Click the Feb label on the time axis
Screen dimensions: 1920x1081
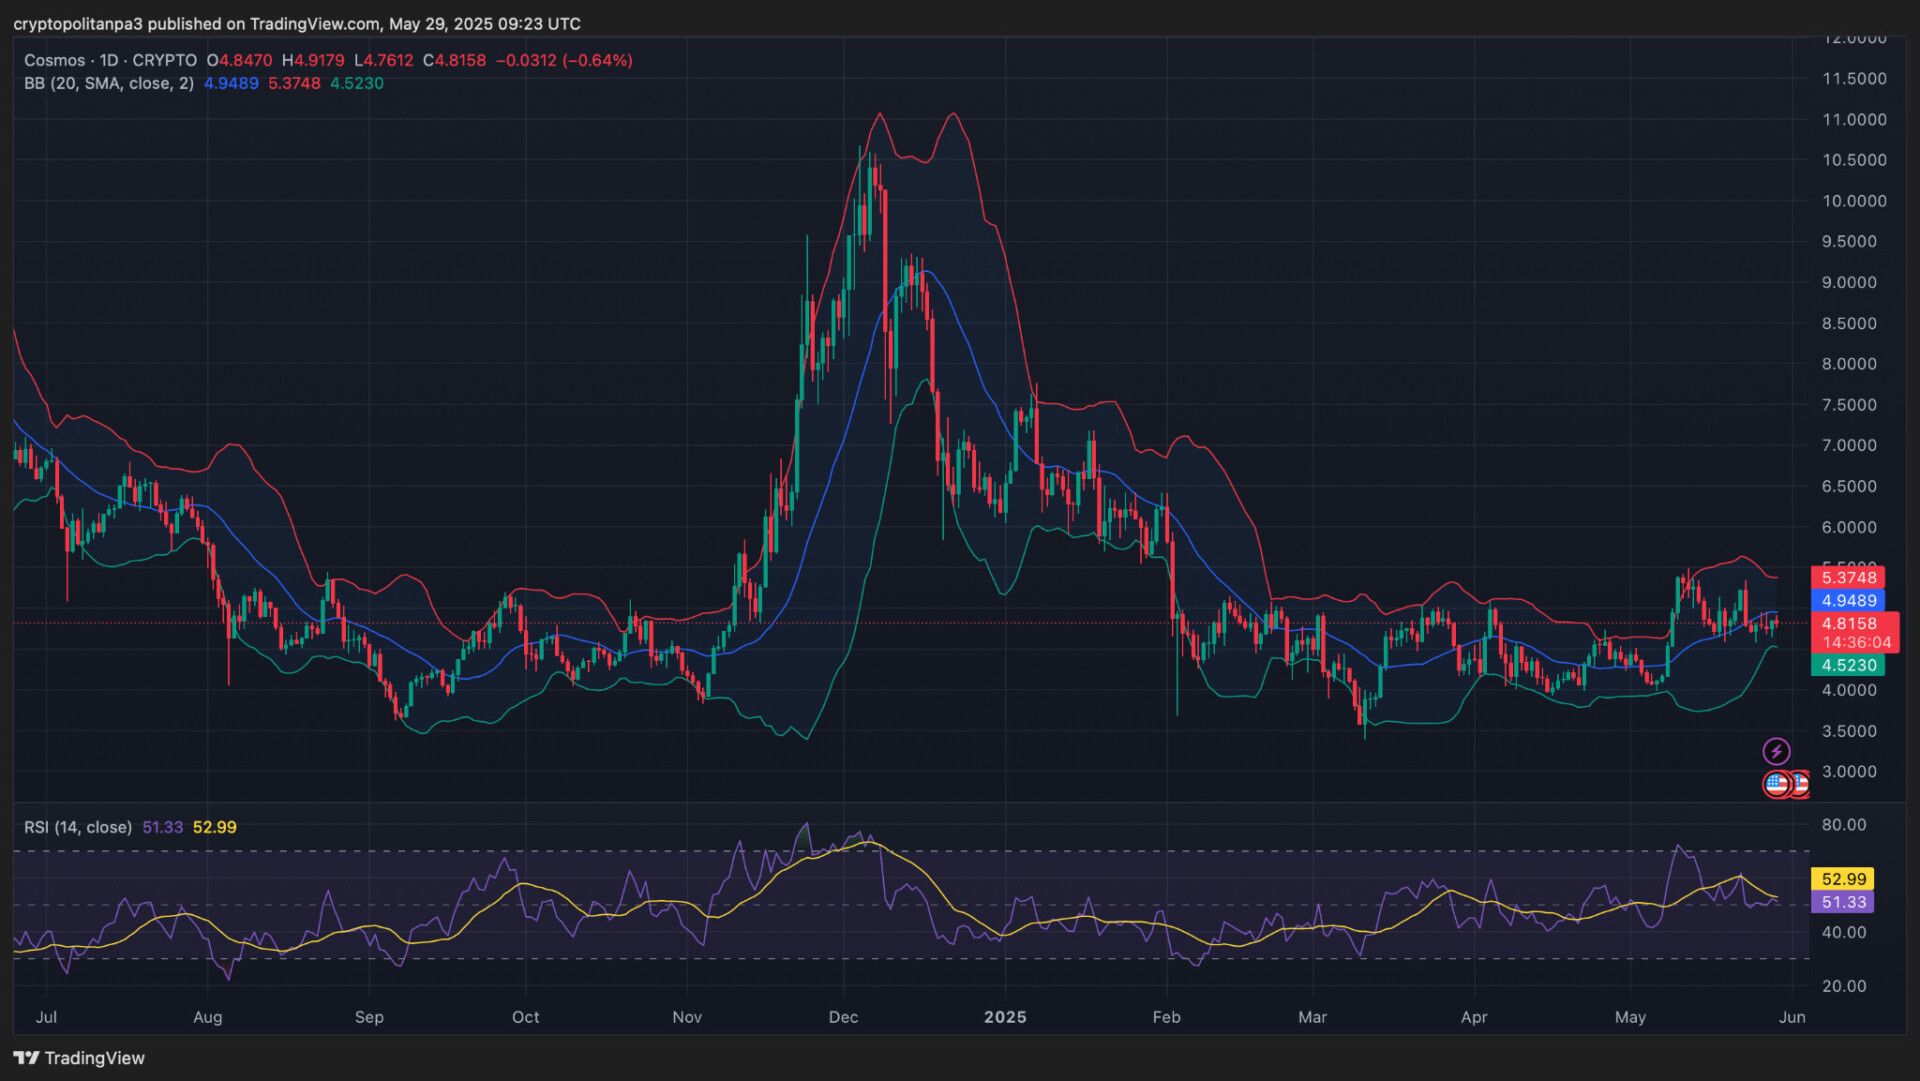coord(1166,1018)
